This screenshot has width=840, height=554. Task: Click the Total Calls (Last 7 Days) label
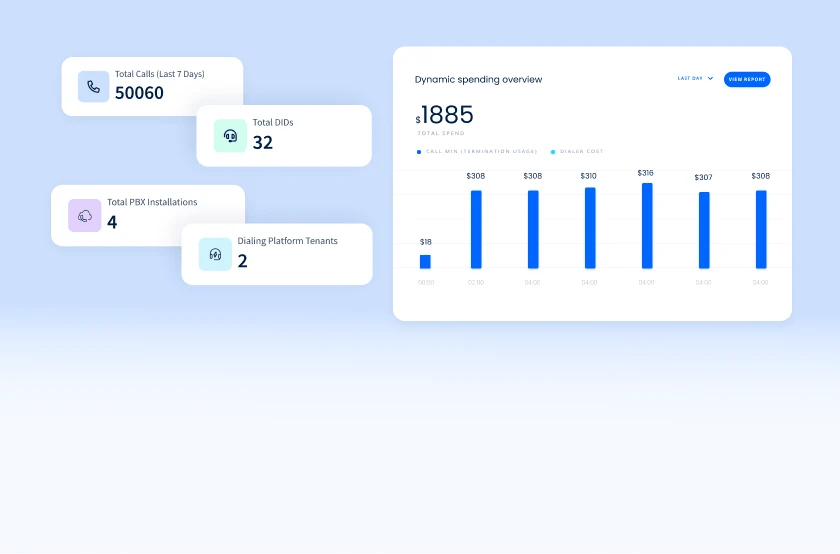[160, 74]
